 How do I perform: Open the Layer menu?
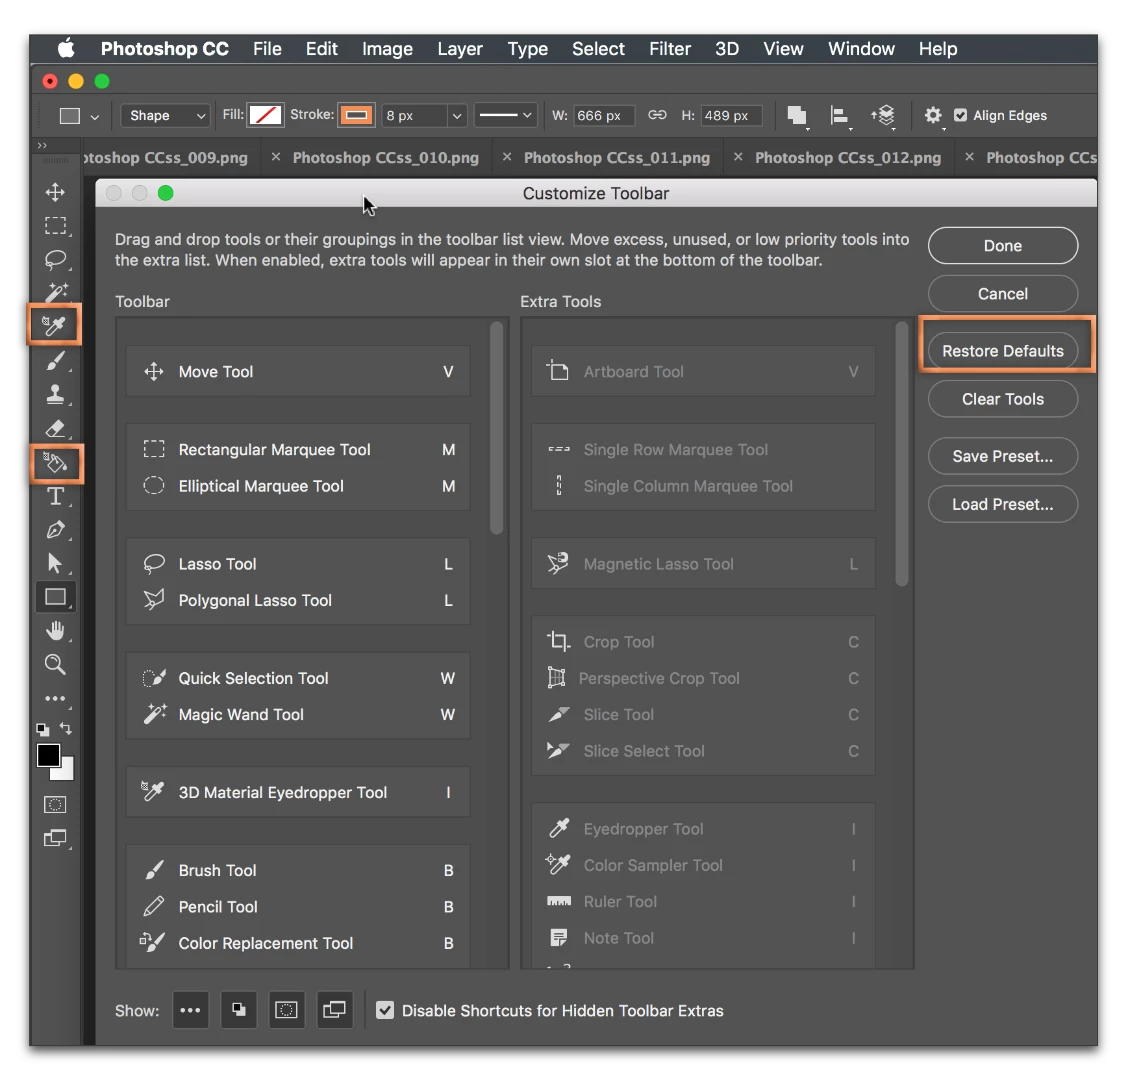pyautogui.click(x=460, y=49)
